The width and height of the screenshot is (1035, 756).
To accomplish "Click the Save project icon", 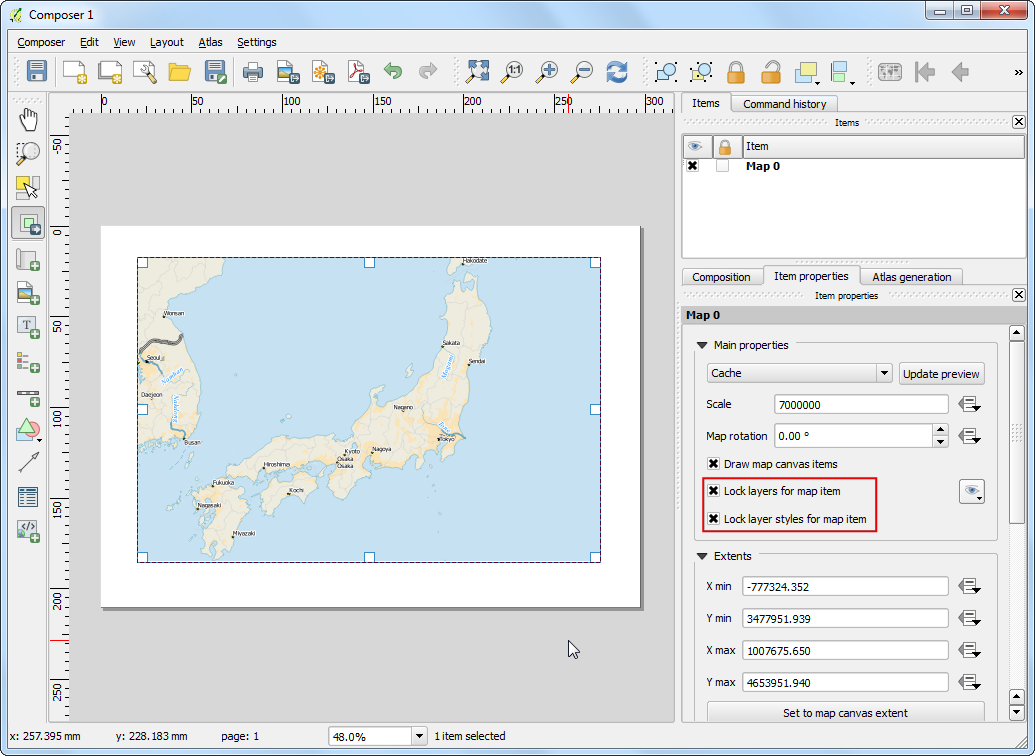I will pyautogui.click(x=37, y=71).
